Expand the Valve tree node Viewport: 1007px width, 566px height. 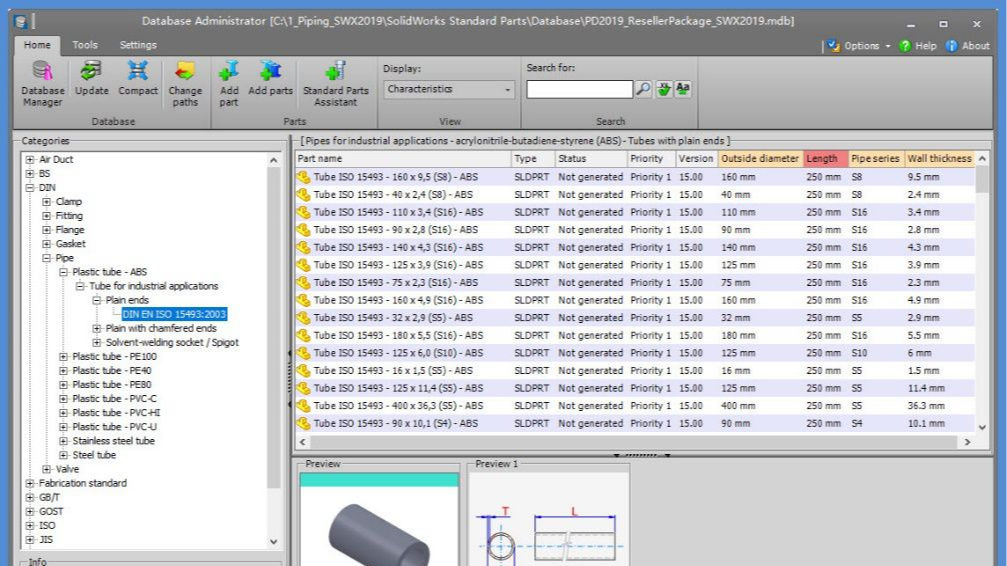(46, 470)
